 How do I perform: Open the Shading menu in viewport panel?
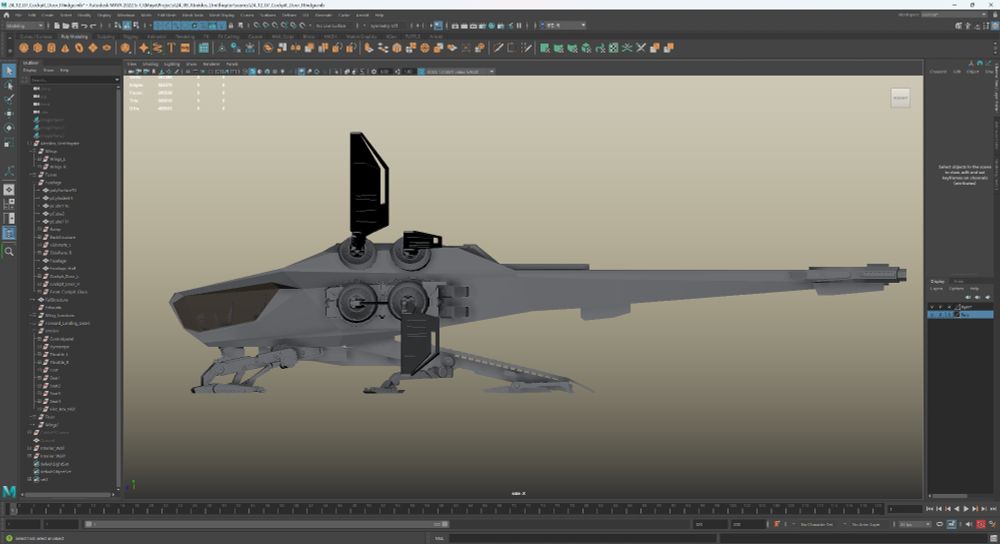150,63
